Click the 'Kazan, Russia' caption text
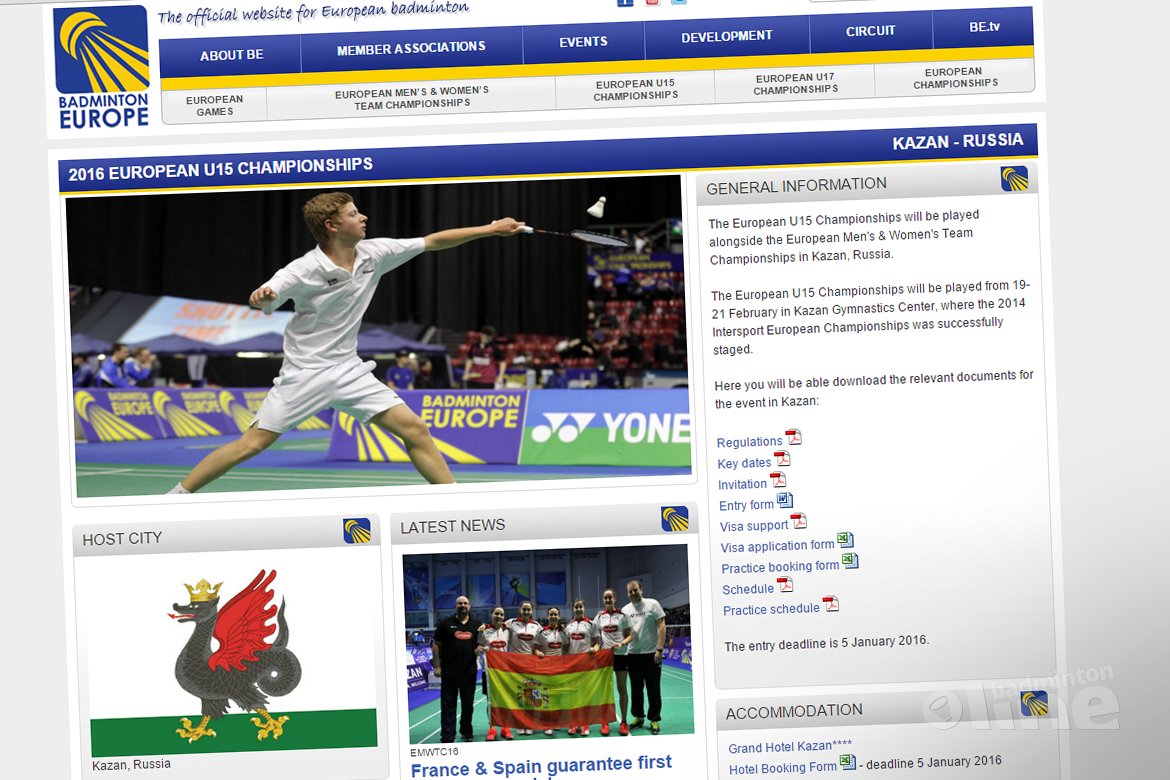 coord(131,764)
